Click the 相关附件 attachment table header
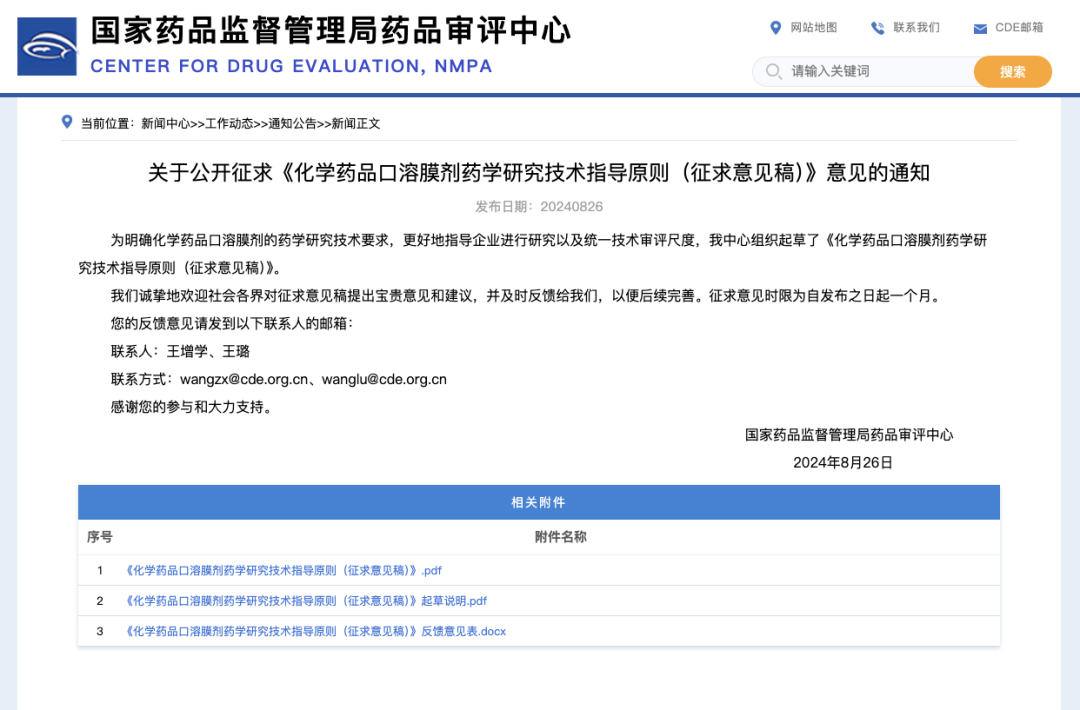The image size is (1080, 710). (539, 502)
